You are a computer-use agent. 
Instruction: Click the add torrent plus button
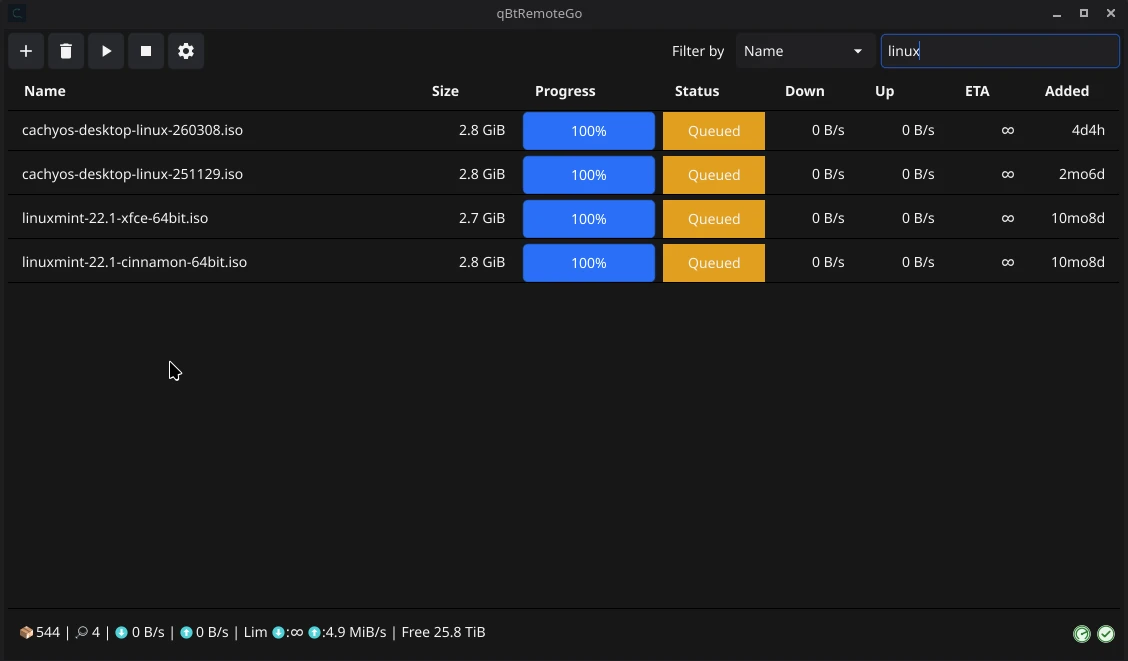[26, 51]
